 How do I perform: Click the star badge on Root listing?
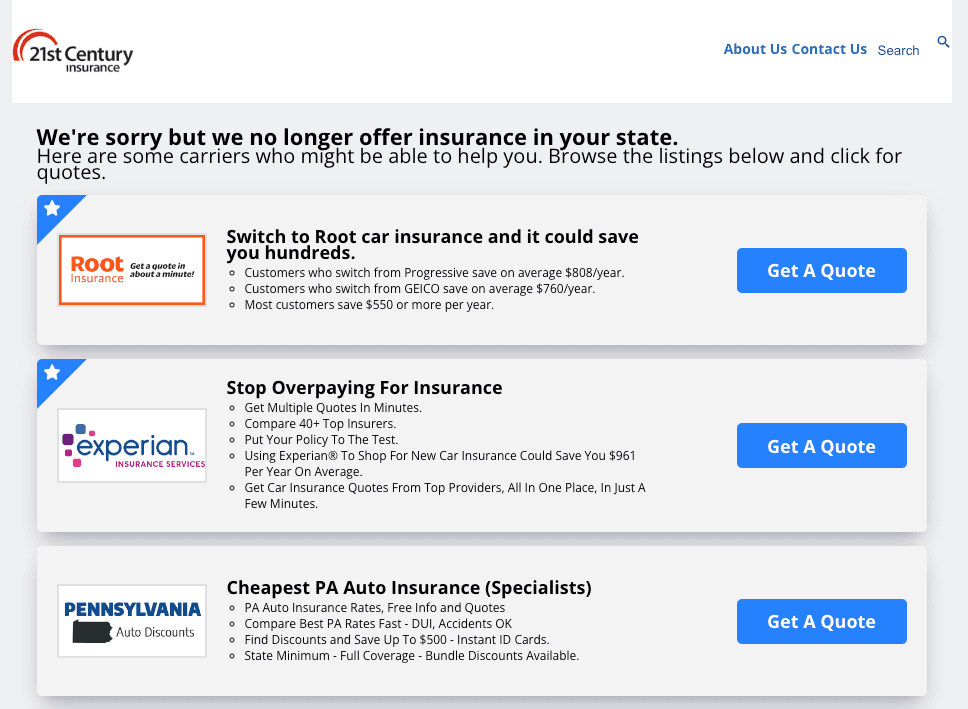point(52,209)
